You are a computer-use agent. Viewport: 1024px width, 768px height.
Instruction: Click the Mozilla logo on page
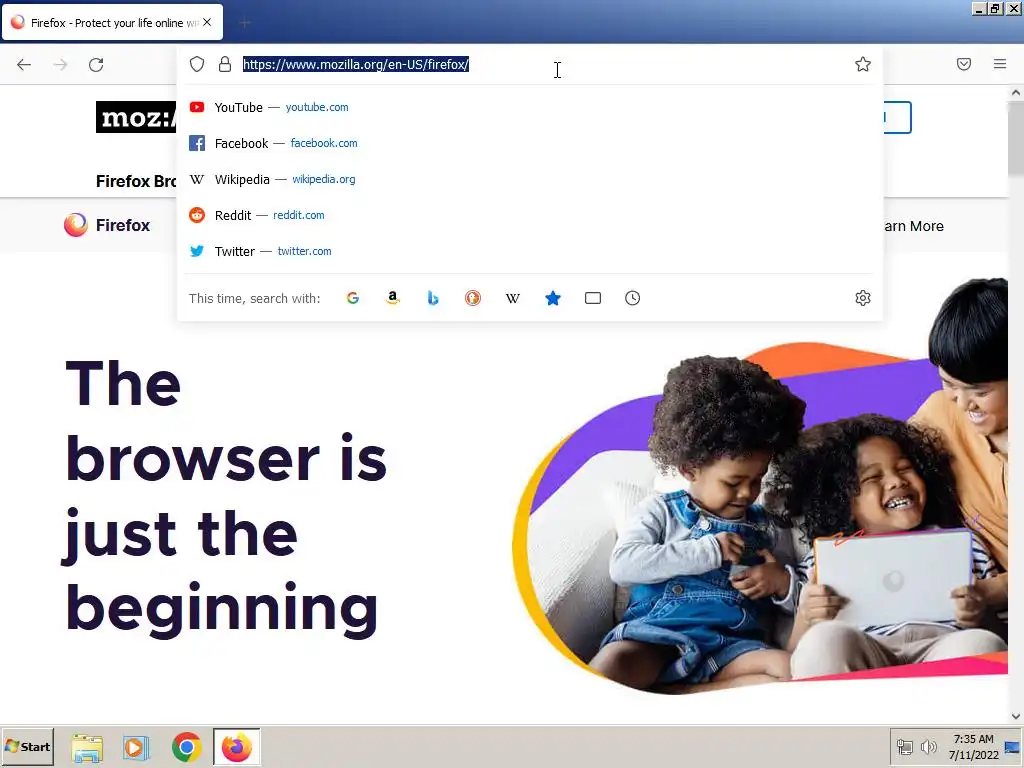(136, 118)
